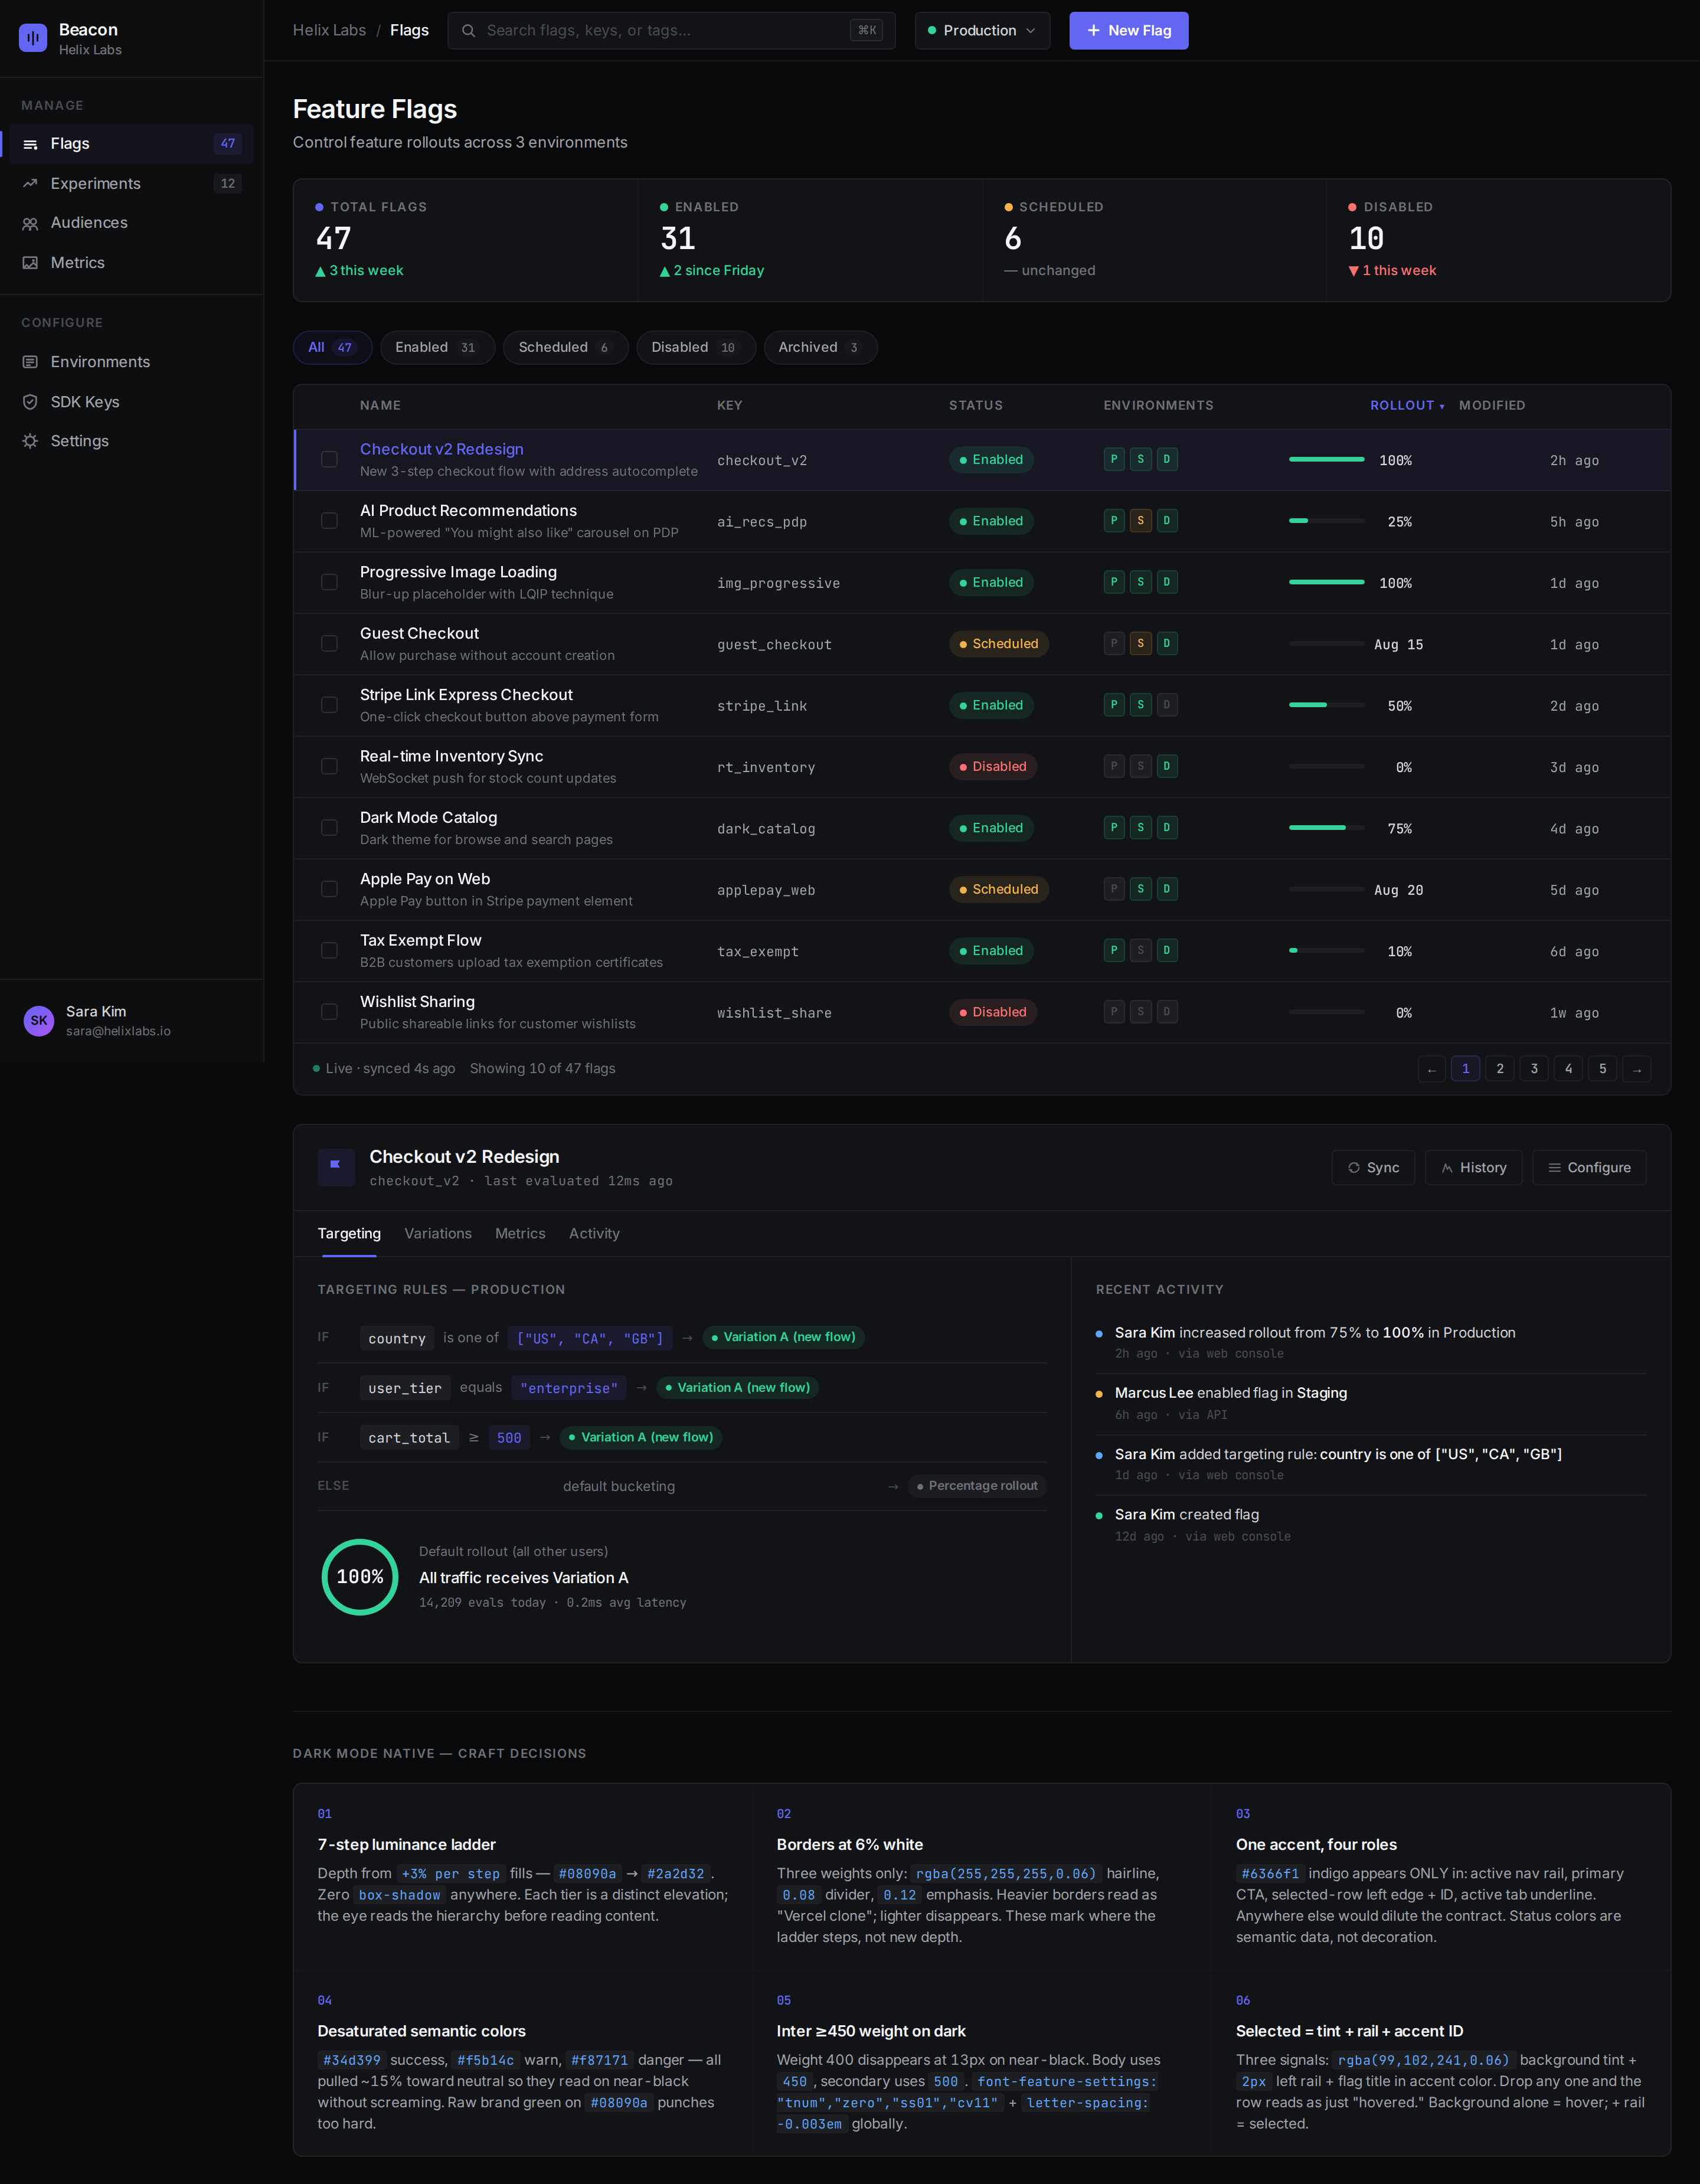
Task: Select the Apple Pay on Web checkbox
Action: coord(329,889)
